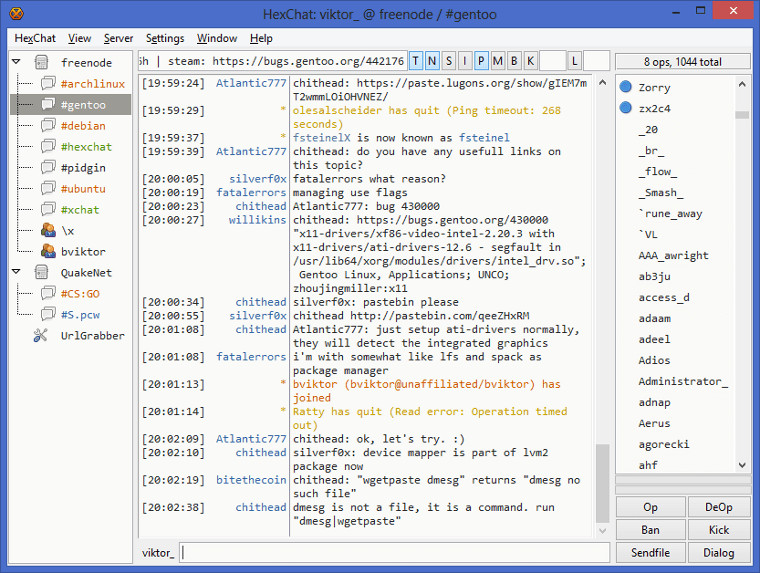Toggle the P private channel mode
The width and height of the screenshot is (760, 573).
click(481, 61)
